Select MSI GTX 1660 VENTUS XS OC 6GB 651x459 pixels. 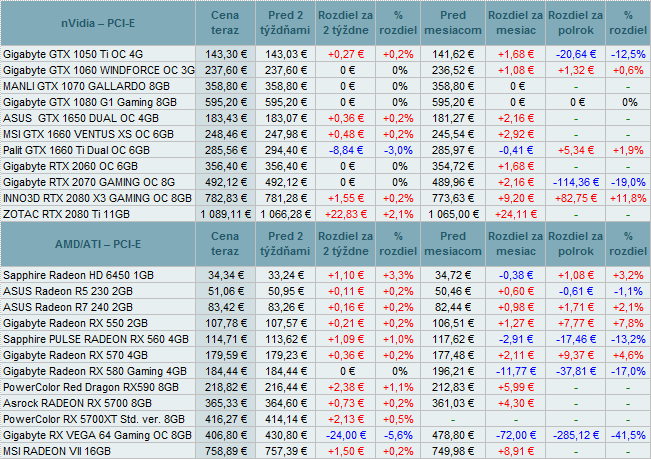click(88, 134)
